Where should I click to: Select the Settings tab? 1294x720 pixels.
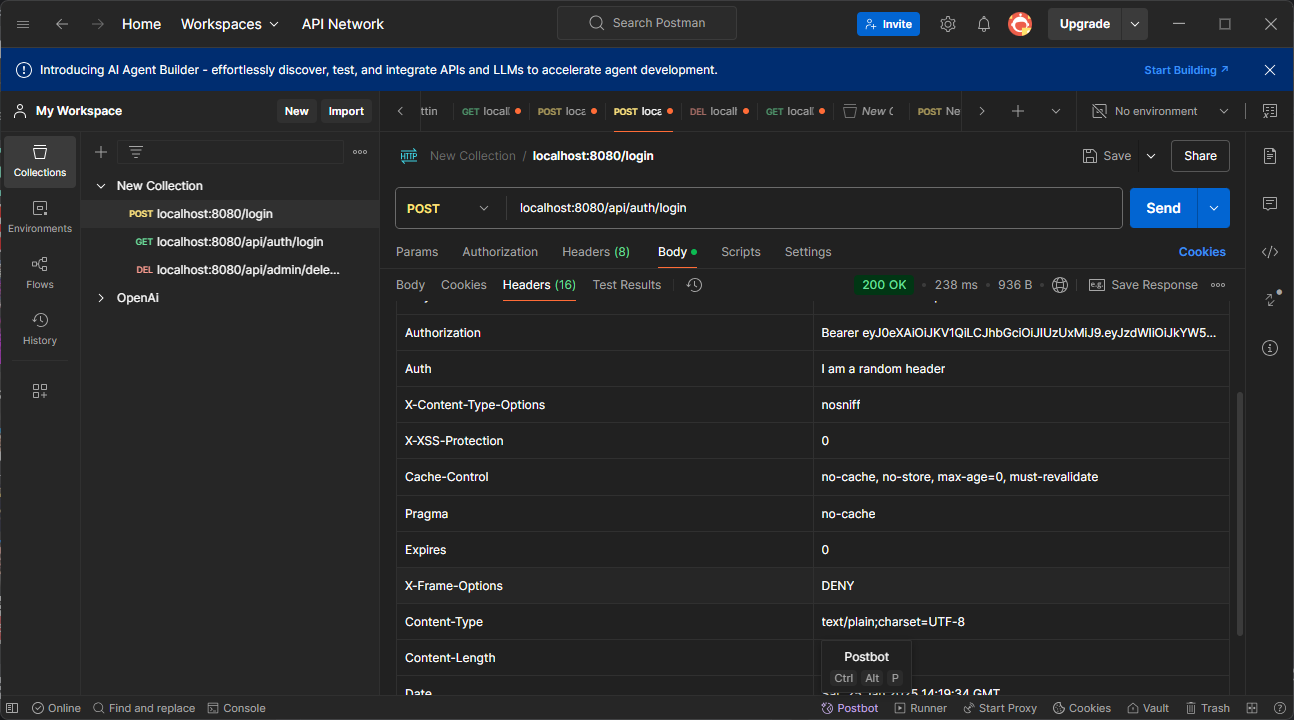click(x=808, y=252)
